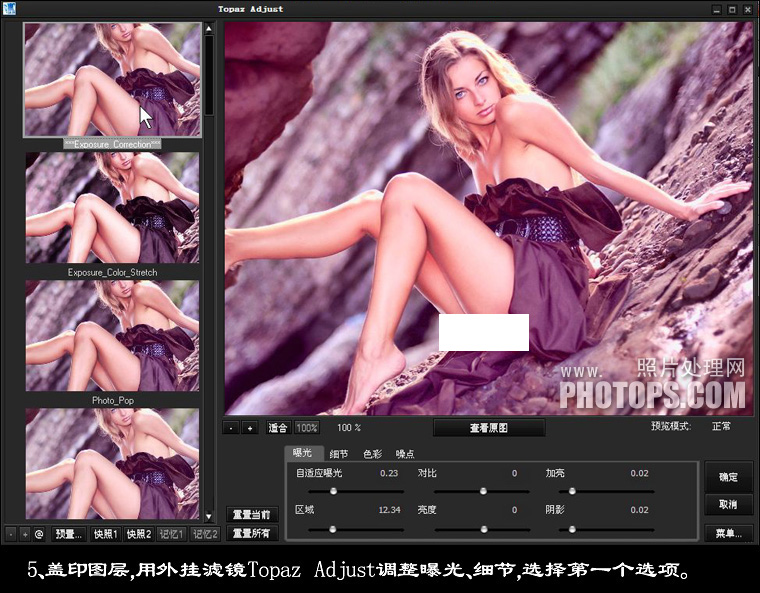Viewport: 760px width, 593px height.
Task: Click the 记忆1 recall button
Action: coord(172,534)
